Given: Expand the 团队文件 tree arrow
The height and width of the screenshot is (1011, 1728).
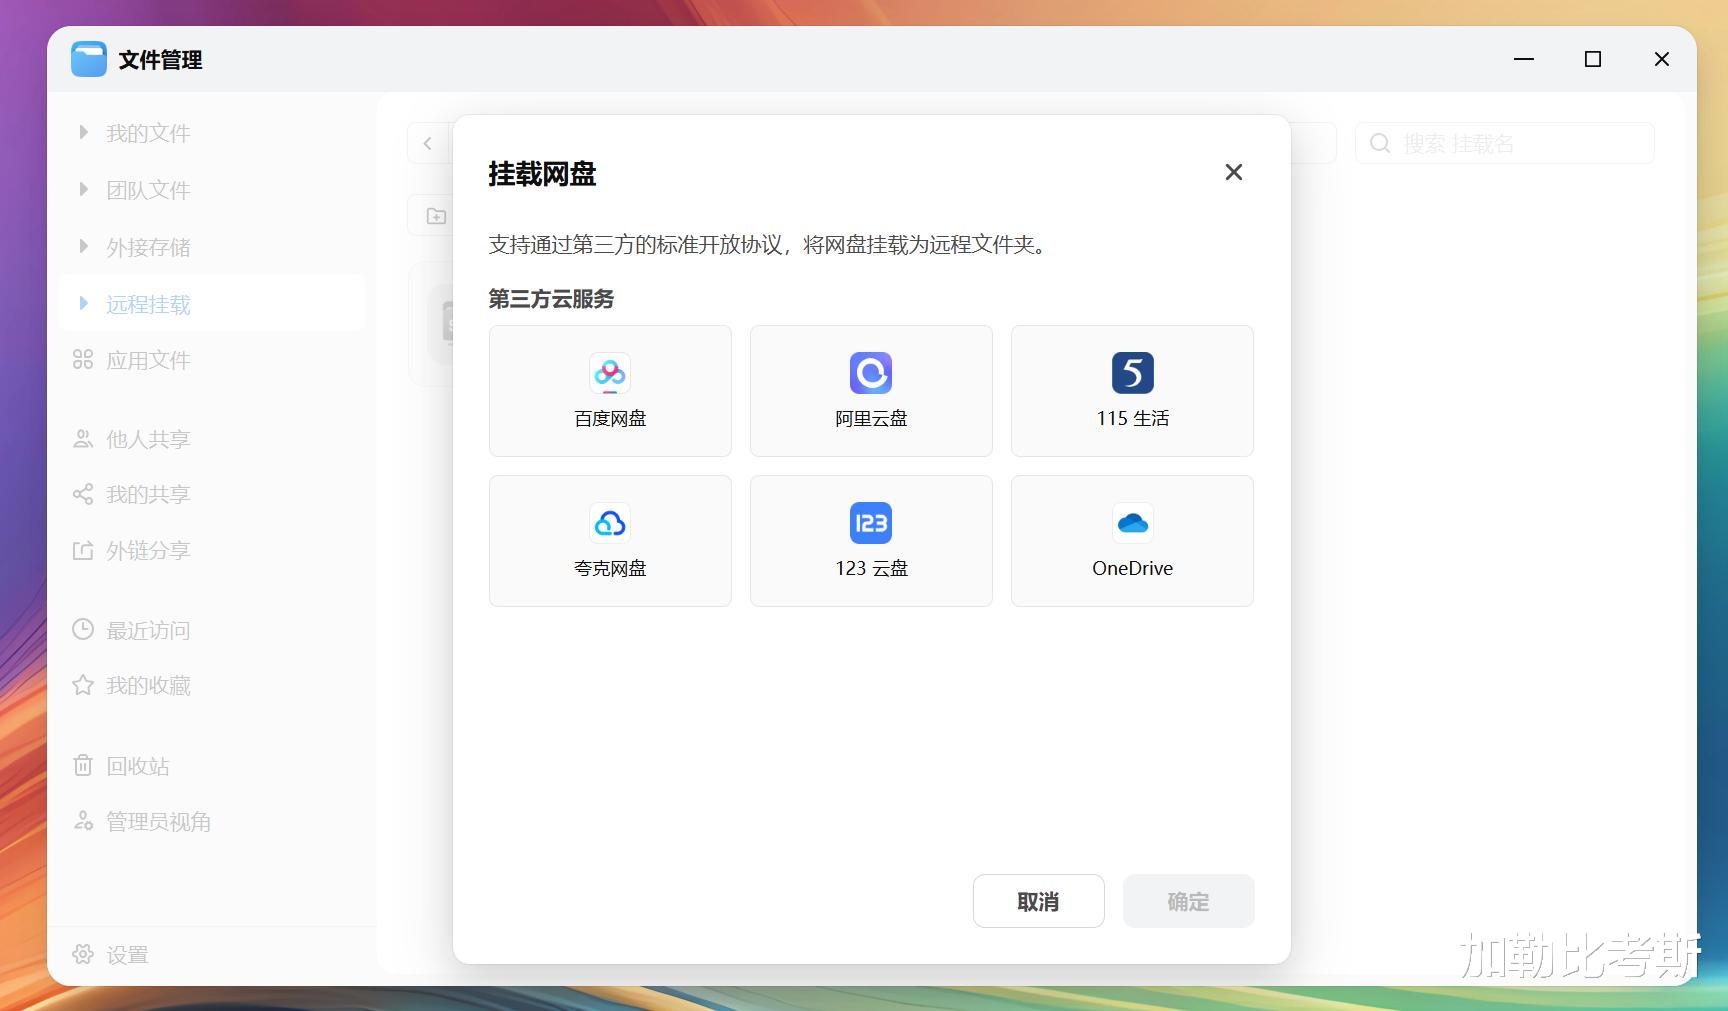Looking at the screenshot, I should [83, 189].
